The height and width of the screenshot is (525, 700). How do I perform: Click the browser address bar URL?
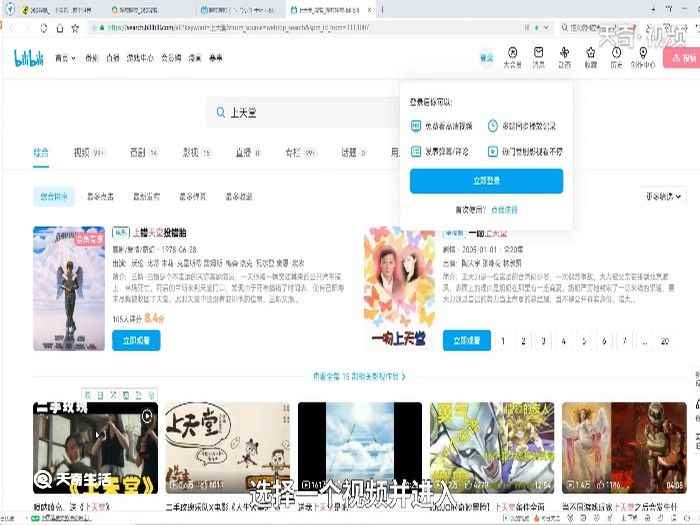point(239,28)
